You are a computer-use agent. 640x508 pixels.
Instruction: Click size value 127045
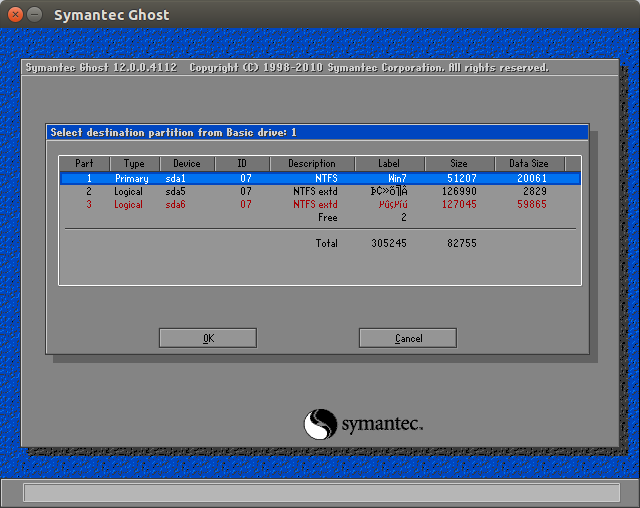(x=459, y=204)
